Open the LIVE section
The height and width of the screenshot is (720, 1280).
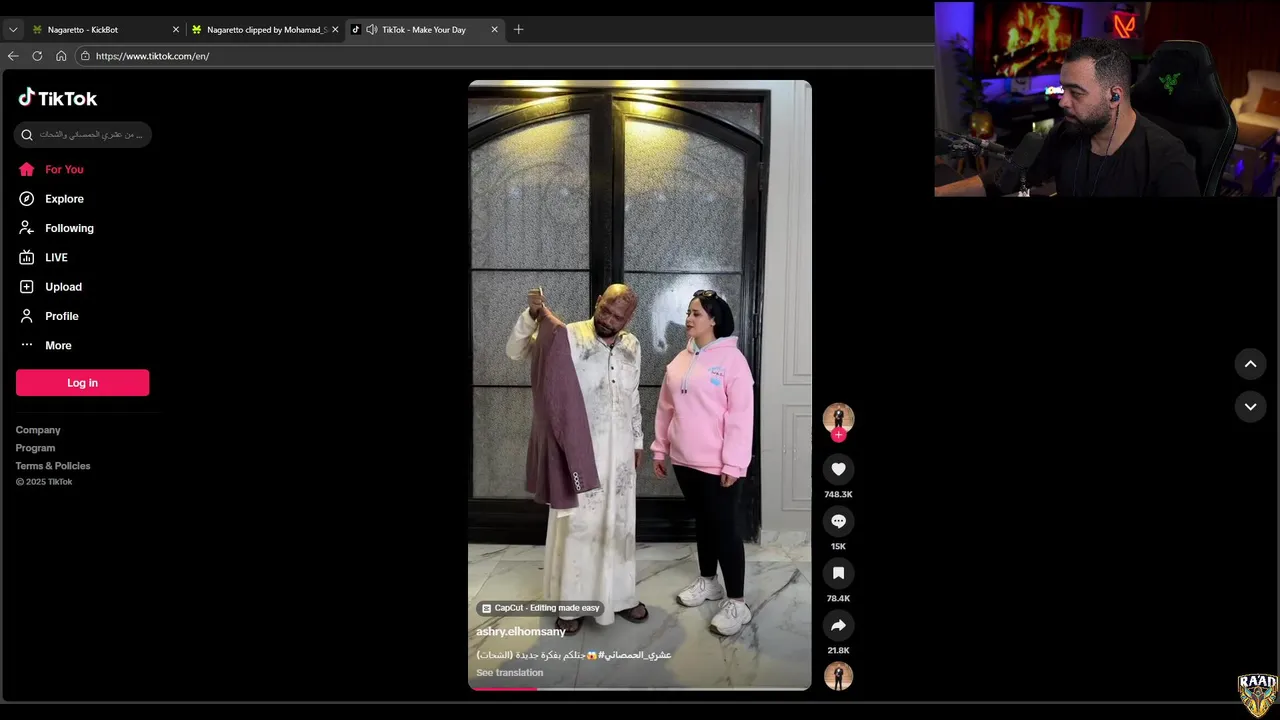coord(43,258)
